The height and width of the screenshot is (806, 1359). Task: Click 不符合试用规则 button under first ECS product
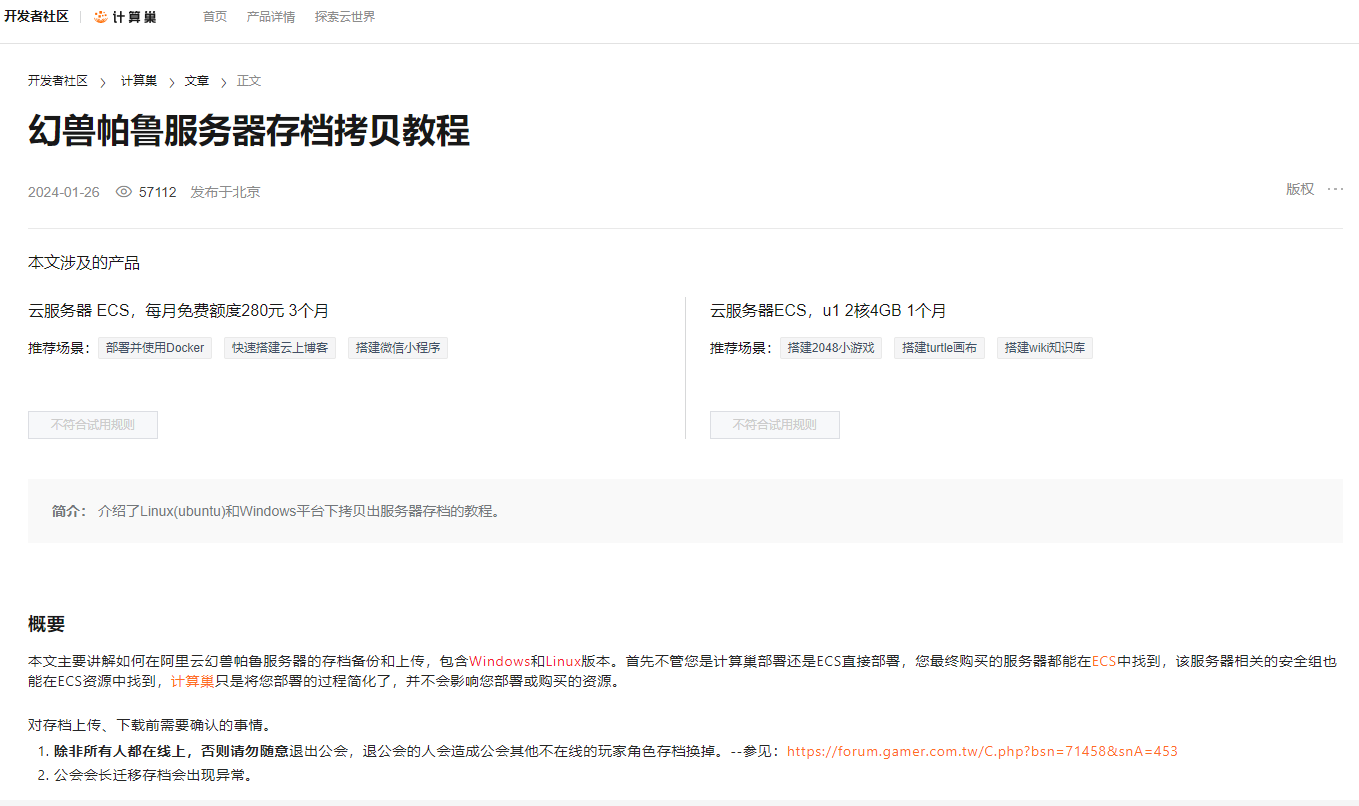pyautogui.click(x=93, y=425)
